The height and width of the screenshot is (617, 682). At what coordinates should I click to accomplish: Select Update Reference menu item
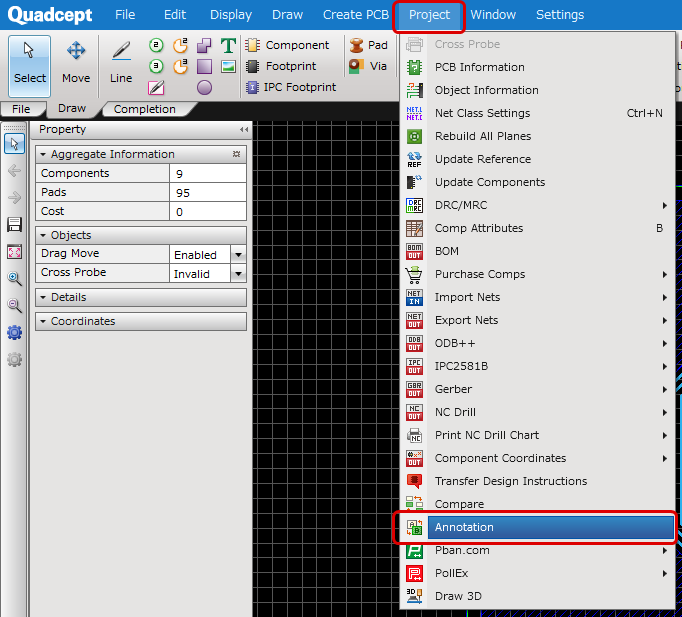537,159
